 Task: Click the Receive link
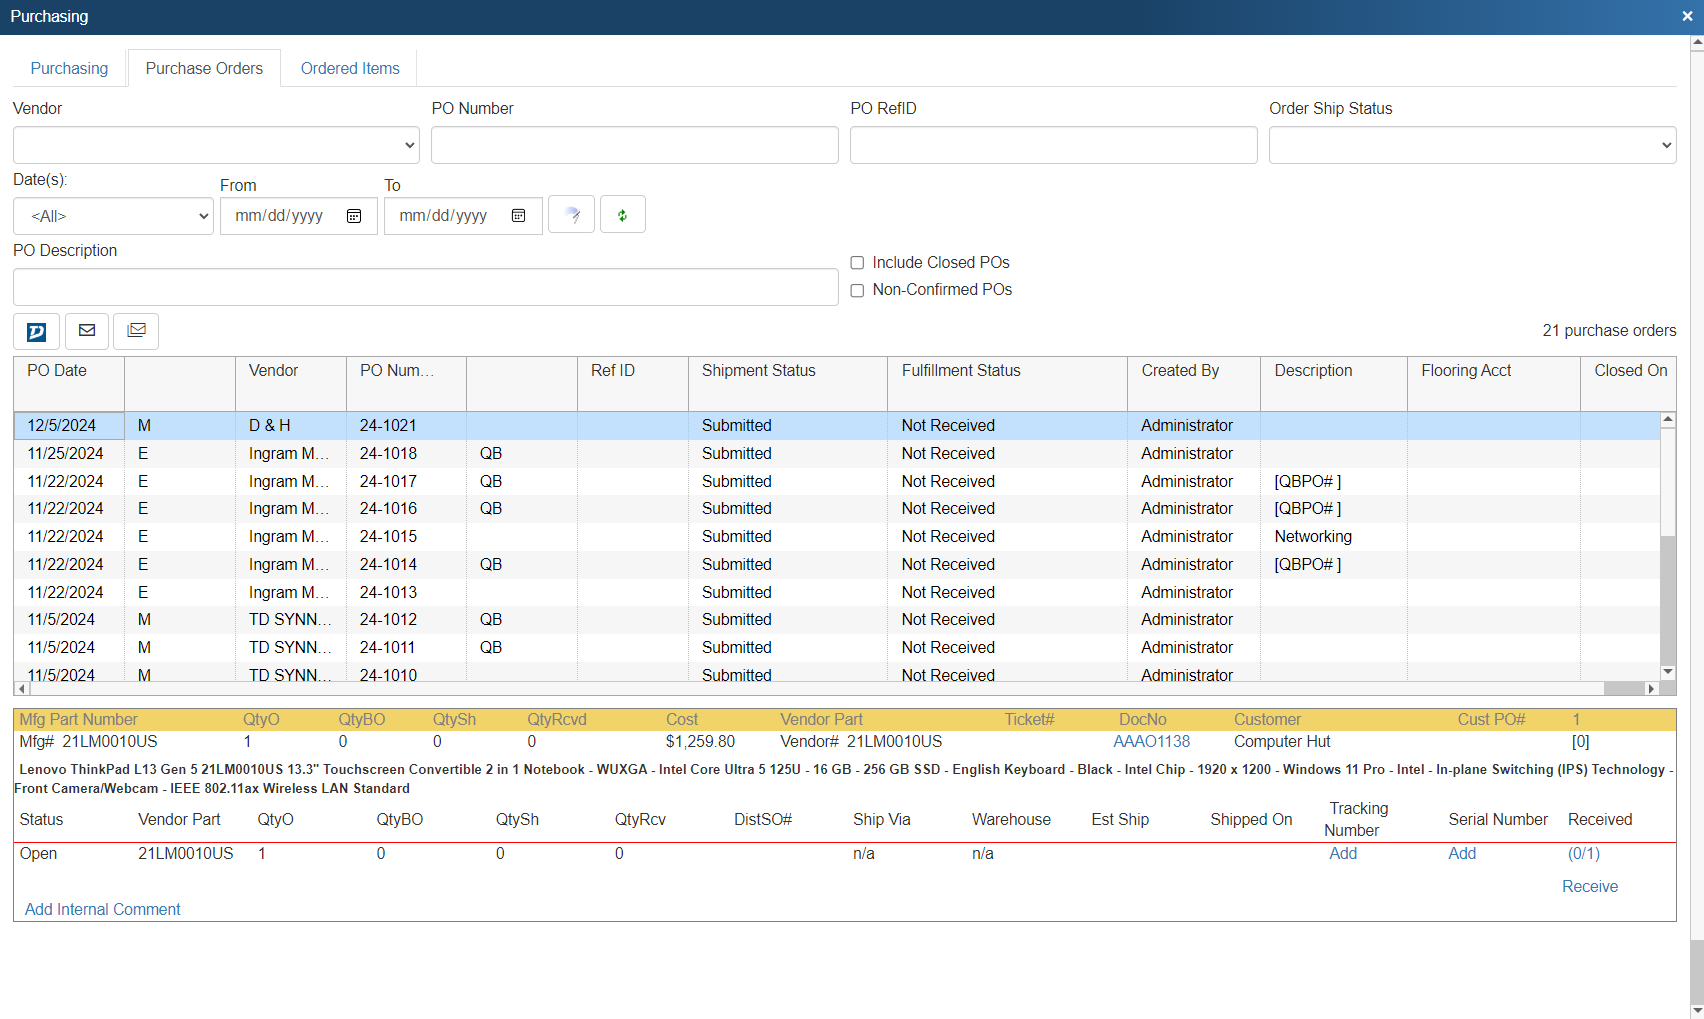1589,886
